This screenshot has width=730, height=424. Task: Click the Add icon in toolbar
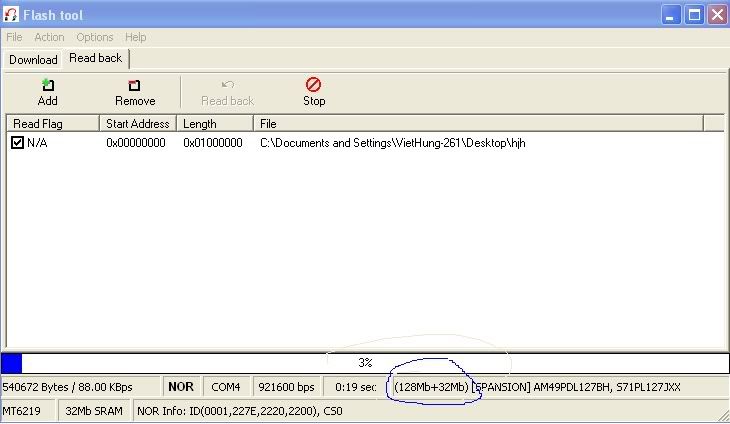(47, 86)
